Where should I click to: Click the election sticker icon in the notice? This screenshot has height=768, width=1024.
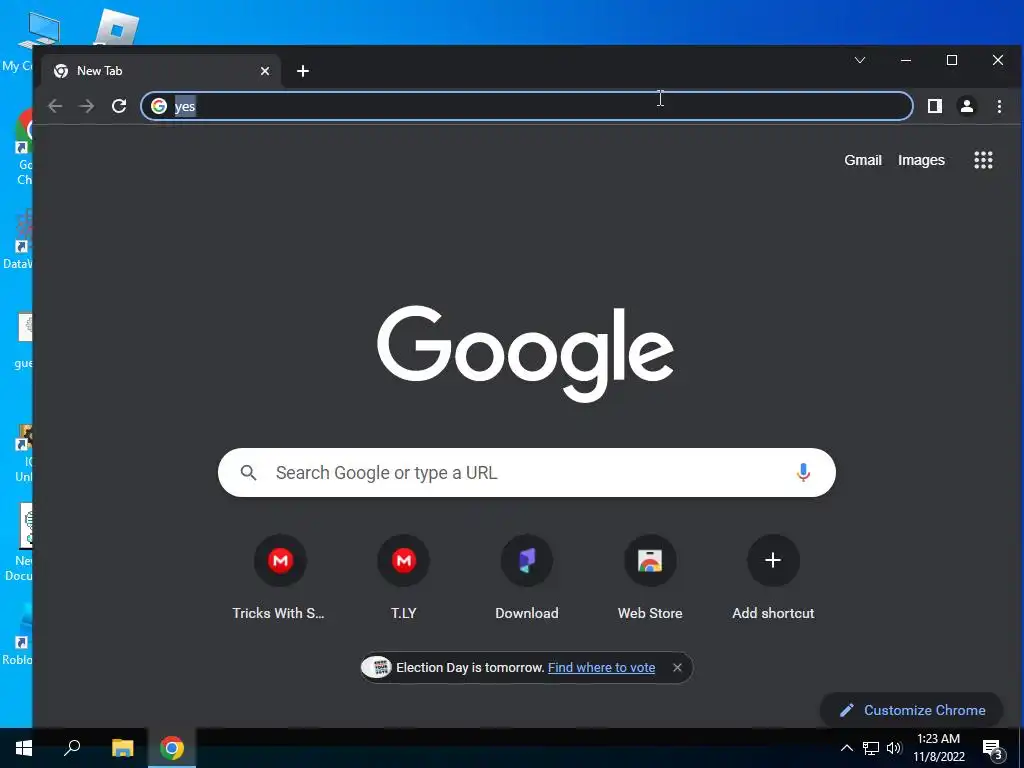pyautogui.click(x=377, y=667)
